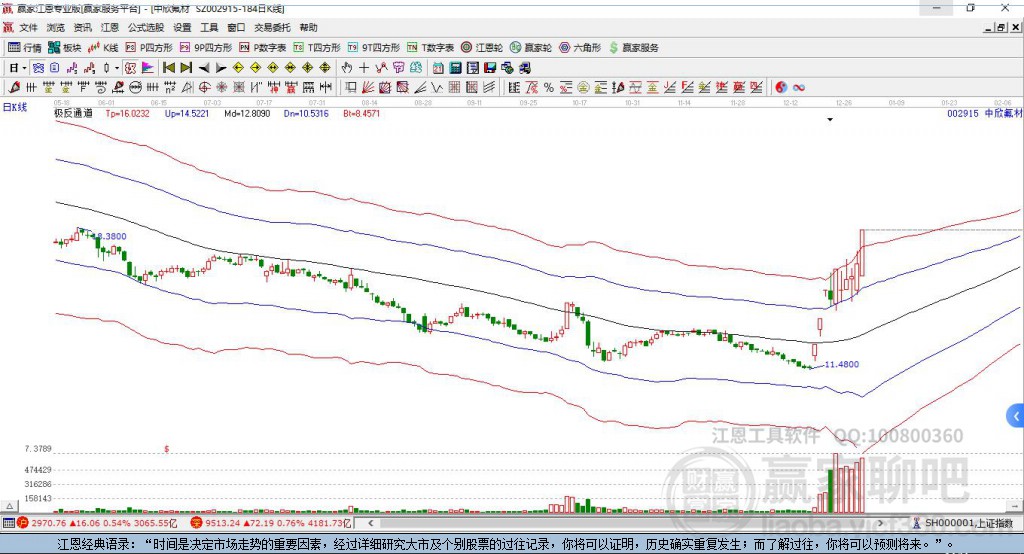This screenshot has height=554, width=1024.
Task: Click the small black triangle marker above chart
Action: (x=830, y=120)
